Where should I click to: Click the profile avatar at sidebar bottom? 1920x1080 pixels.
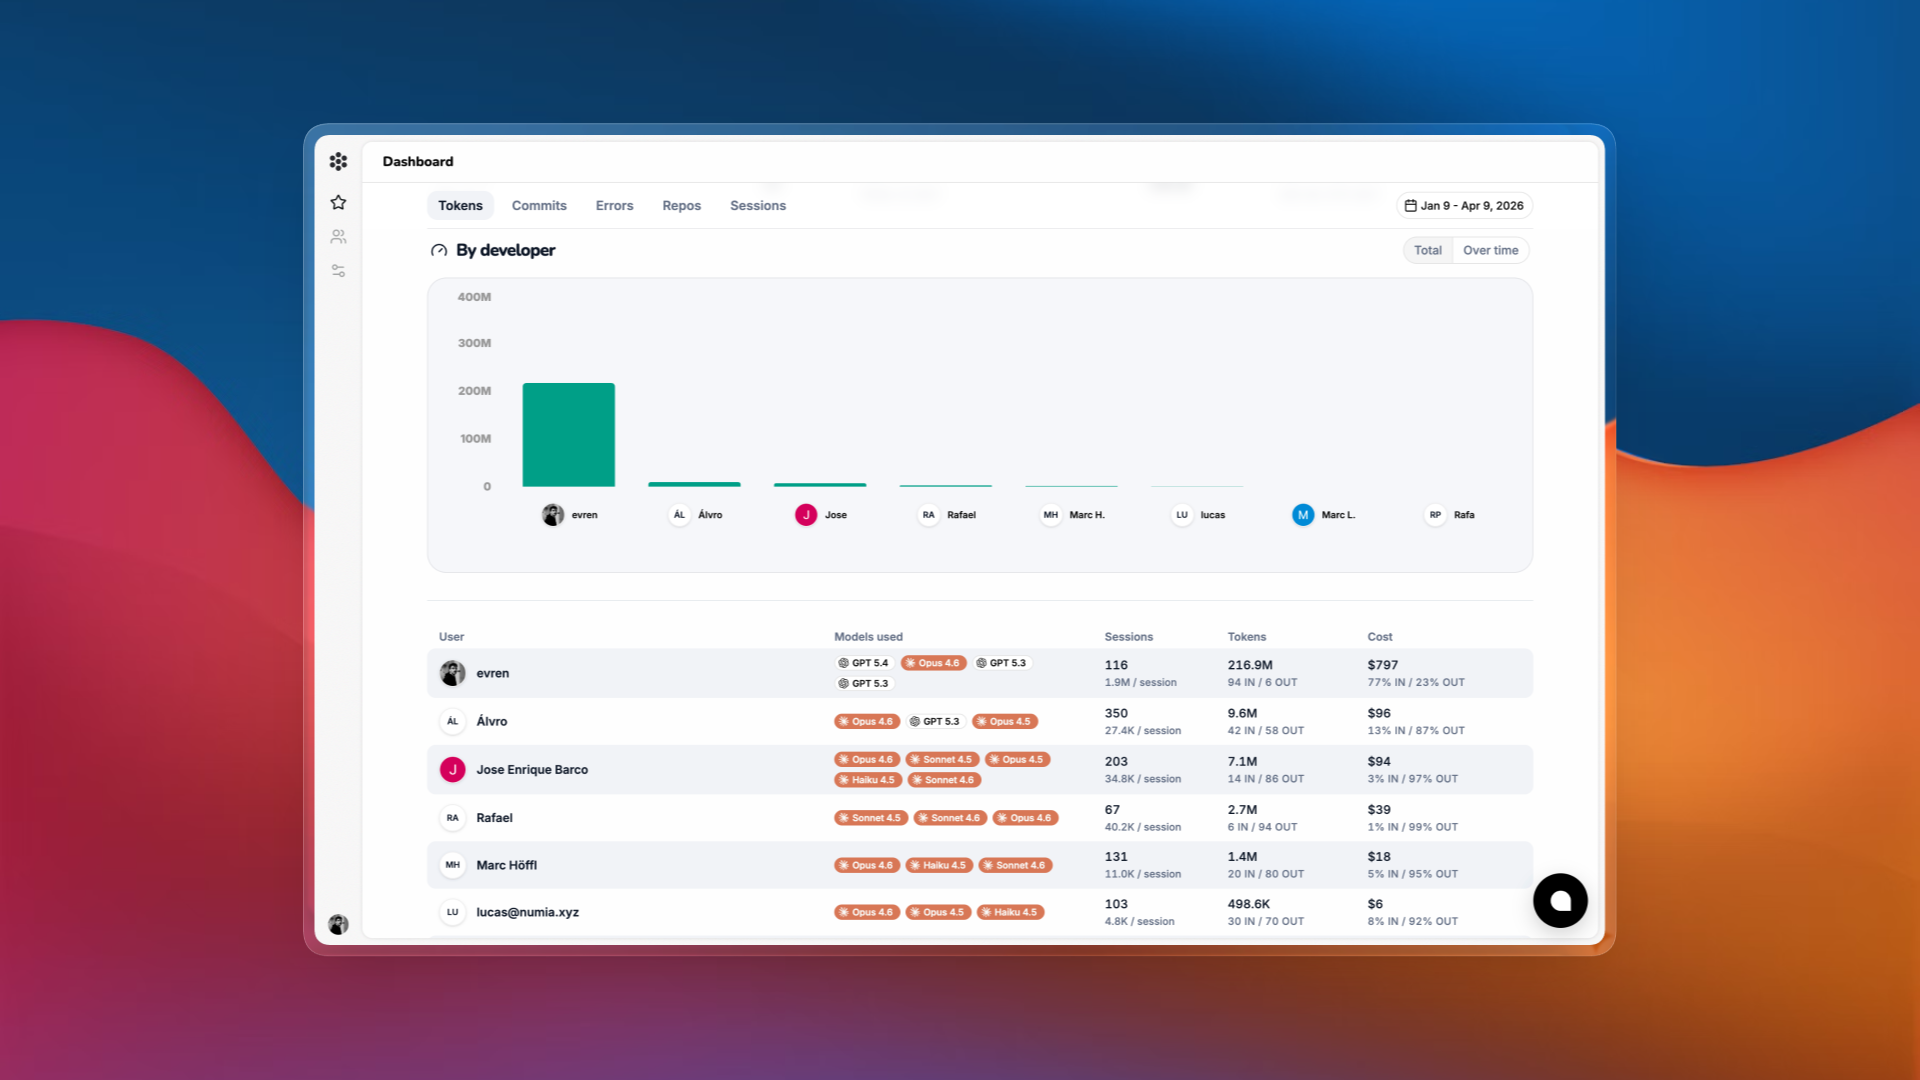[x=338, y=924]
